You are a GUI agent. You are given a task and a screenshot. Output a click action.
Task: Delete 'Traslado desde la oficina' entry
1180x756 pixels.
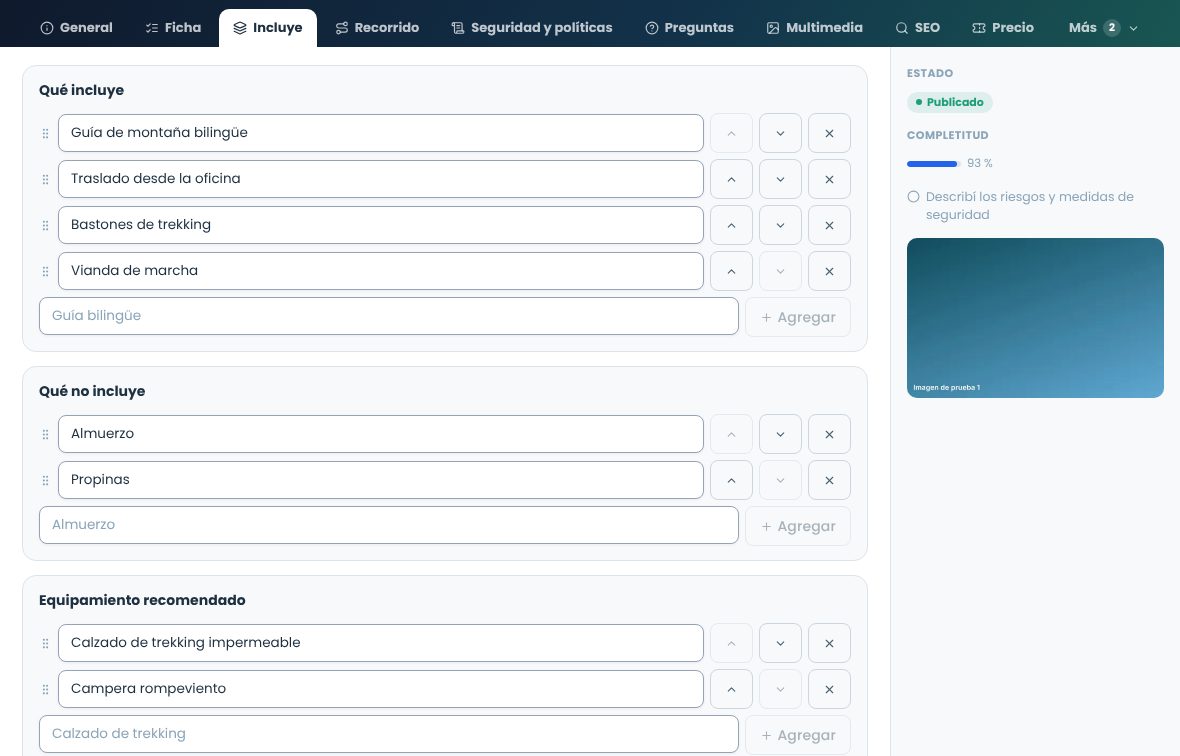(829, 179)
